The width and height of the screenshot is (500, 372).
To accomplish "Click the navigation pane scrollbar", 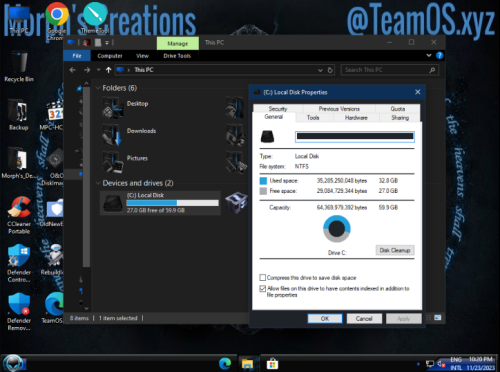I will [86, 177].
